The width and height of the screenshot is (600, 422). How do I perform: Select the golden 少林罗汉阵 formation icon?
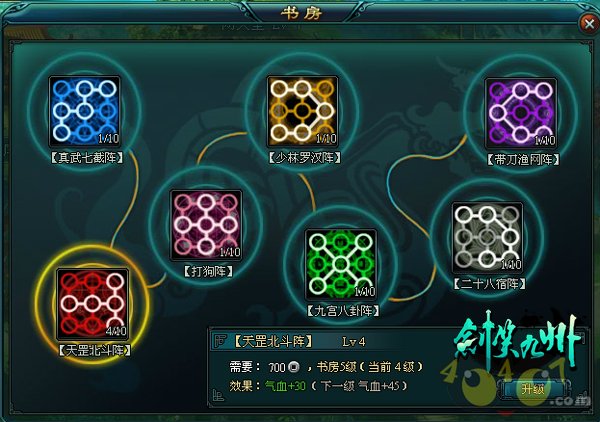point(302,111)
